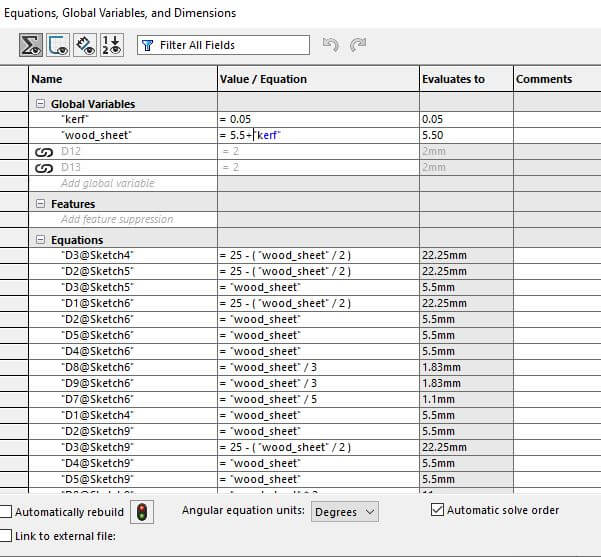Switch to Ordered View icon
The height and width of the screenshot is (557, 601).
112,45
